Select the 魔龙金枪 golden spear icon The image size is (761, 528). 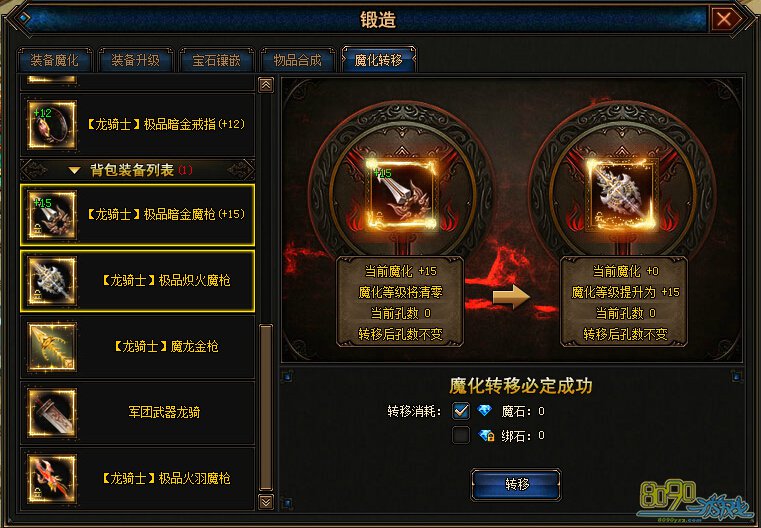(x=52, y=346)
